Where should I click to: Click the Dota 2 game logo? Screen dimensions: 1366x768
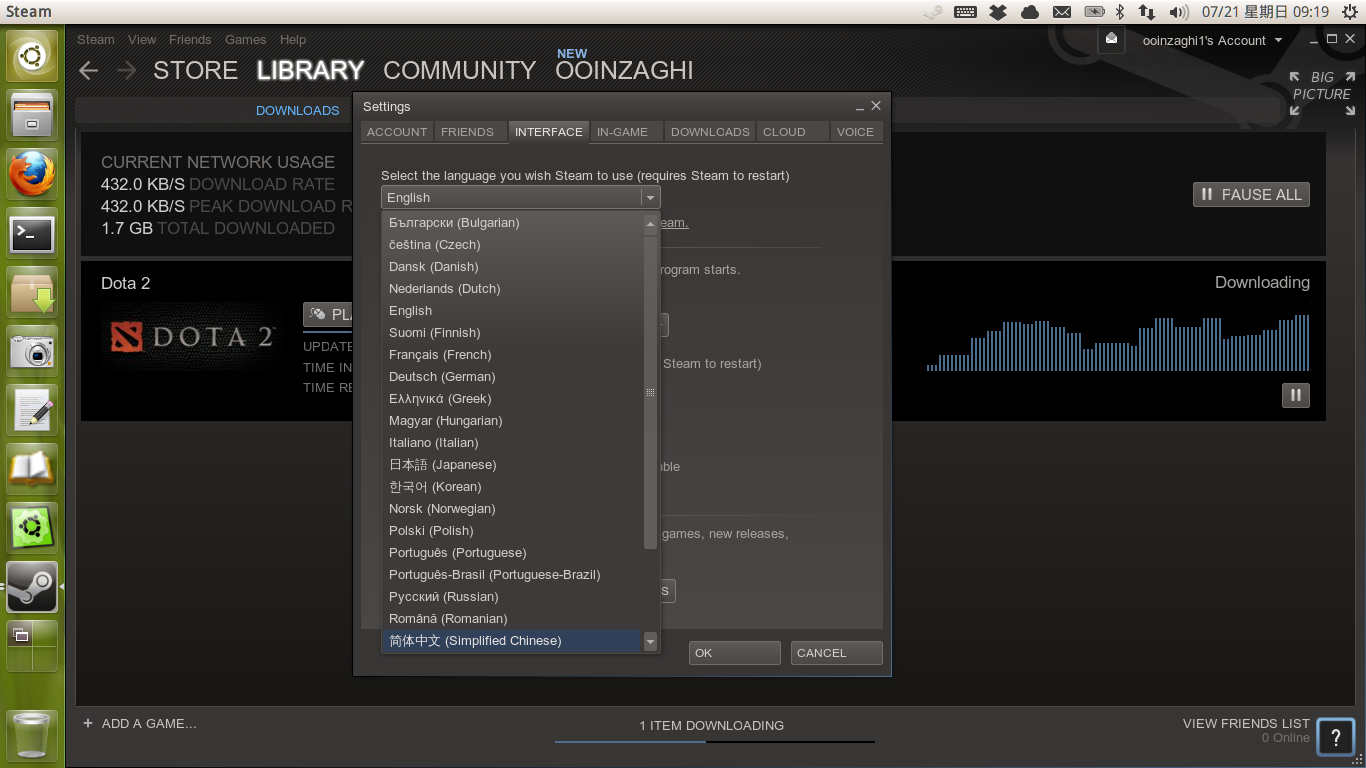[192, 338]
